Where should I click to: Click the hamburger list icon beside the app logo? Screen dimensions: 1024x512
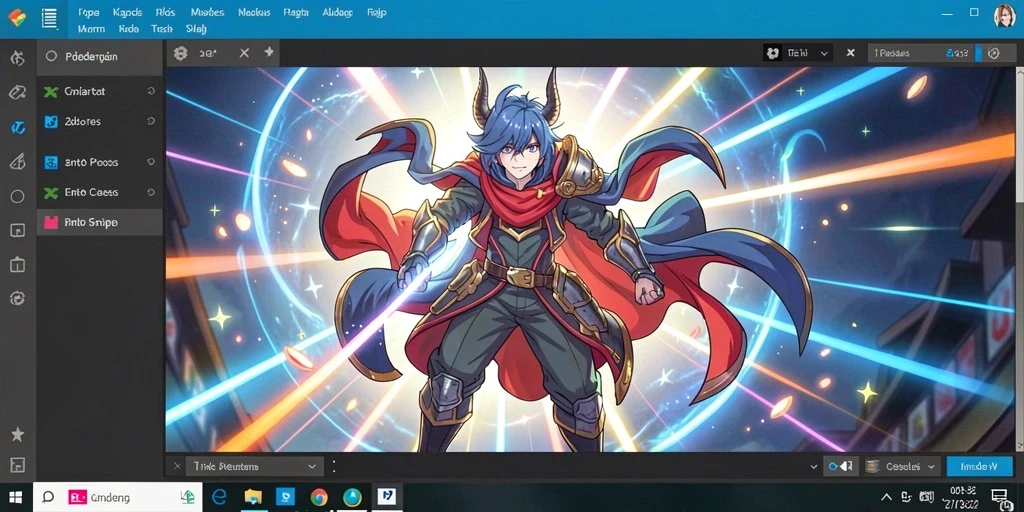(x=50, y=18)
